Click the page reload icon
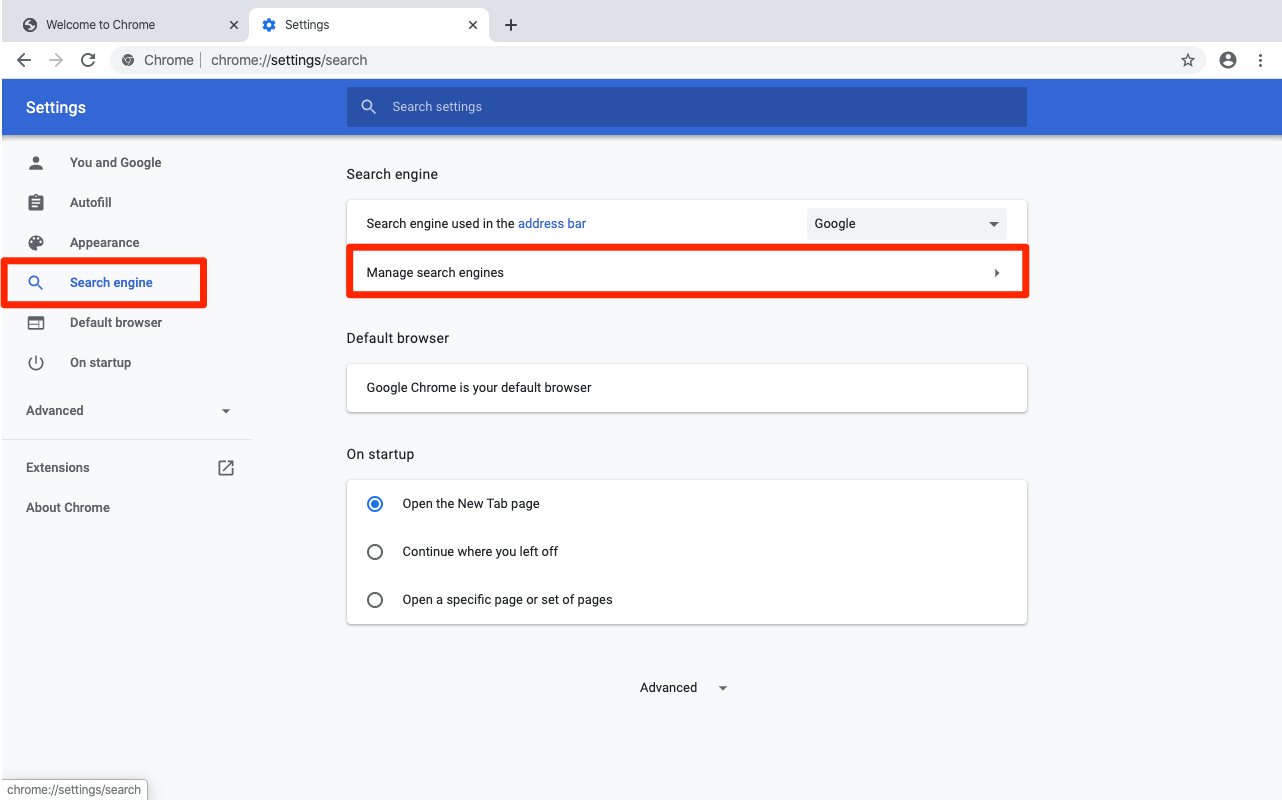Screen dimensions: 1282x800 (88, 60)
